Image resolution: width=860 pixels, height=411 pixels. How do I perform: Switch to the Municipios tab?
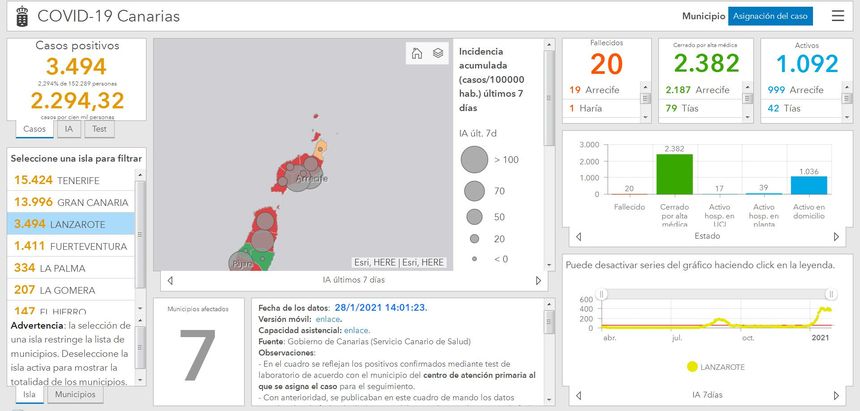click(x=75, y=394)
